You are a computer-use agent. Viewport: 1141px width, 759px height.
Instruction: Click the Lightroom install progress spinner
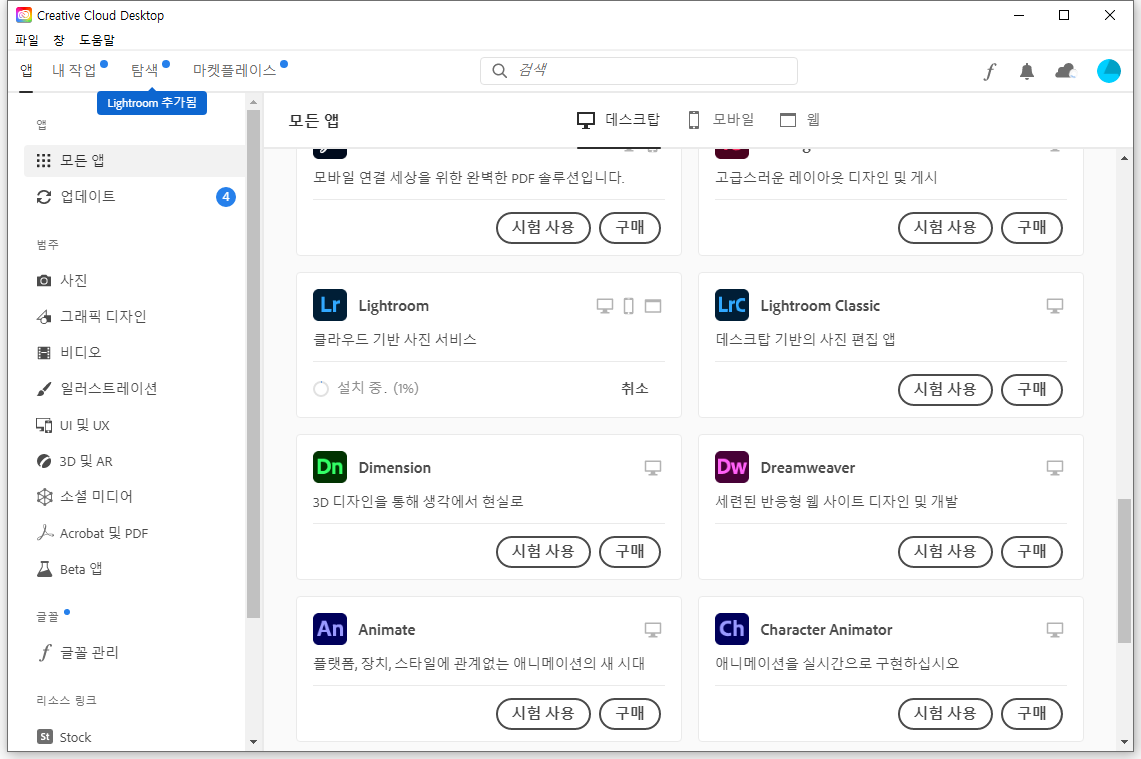tap(321, 389)
